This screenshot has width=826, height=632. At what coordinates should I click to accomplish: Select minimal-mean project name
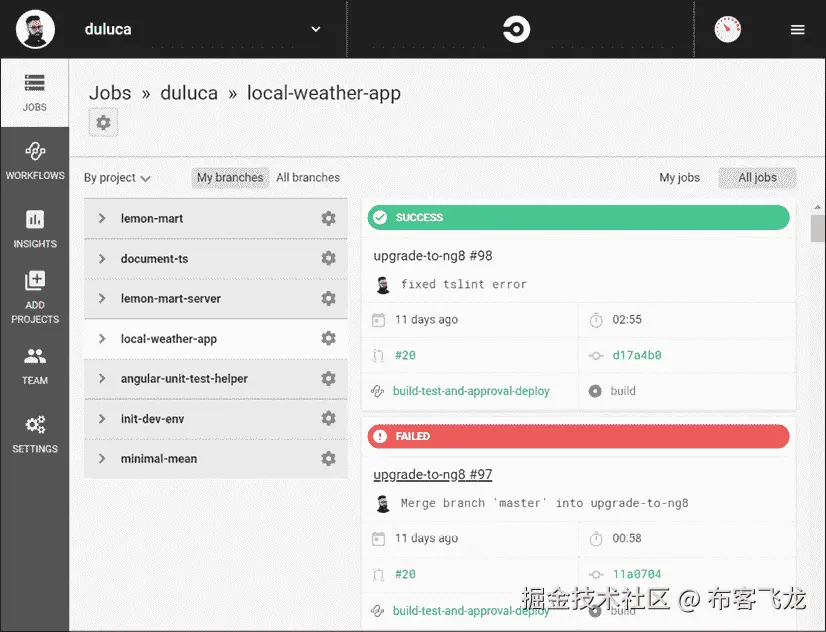pyautogui.click(x=159, y=459)
